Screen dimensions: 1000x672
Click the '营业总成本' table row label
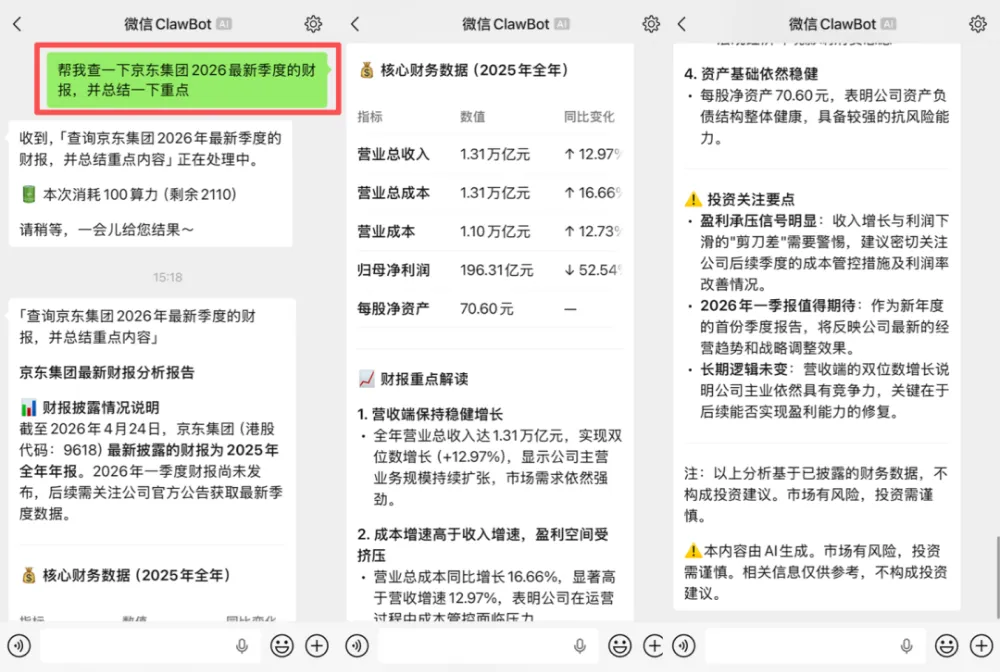pyautogui.click(x=393, y=193)
